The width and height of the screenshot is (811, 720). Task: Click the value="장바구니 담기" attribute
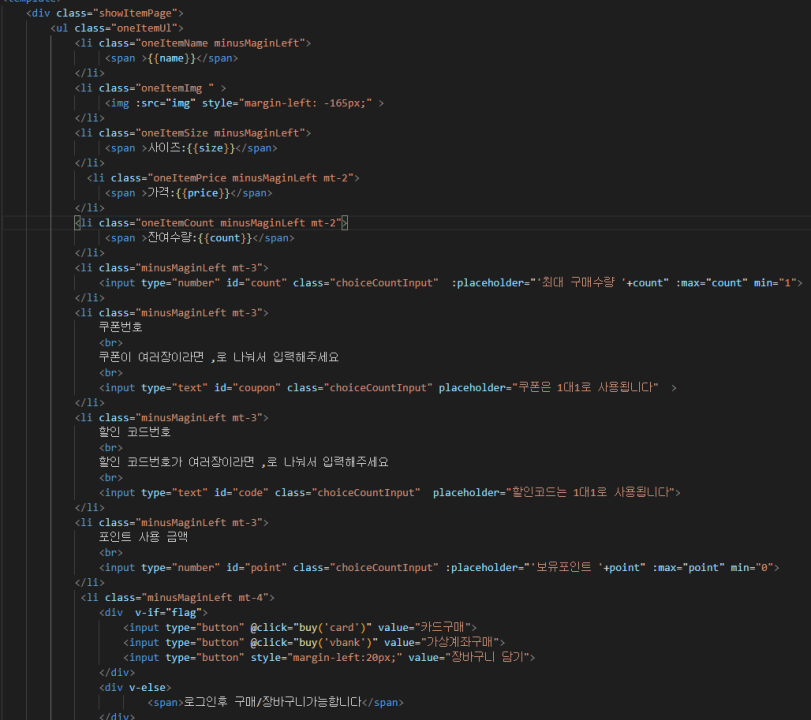click(469, 657)
